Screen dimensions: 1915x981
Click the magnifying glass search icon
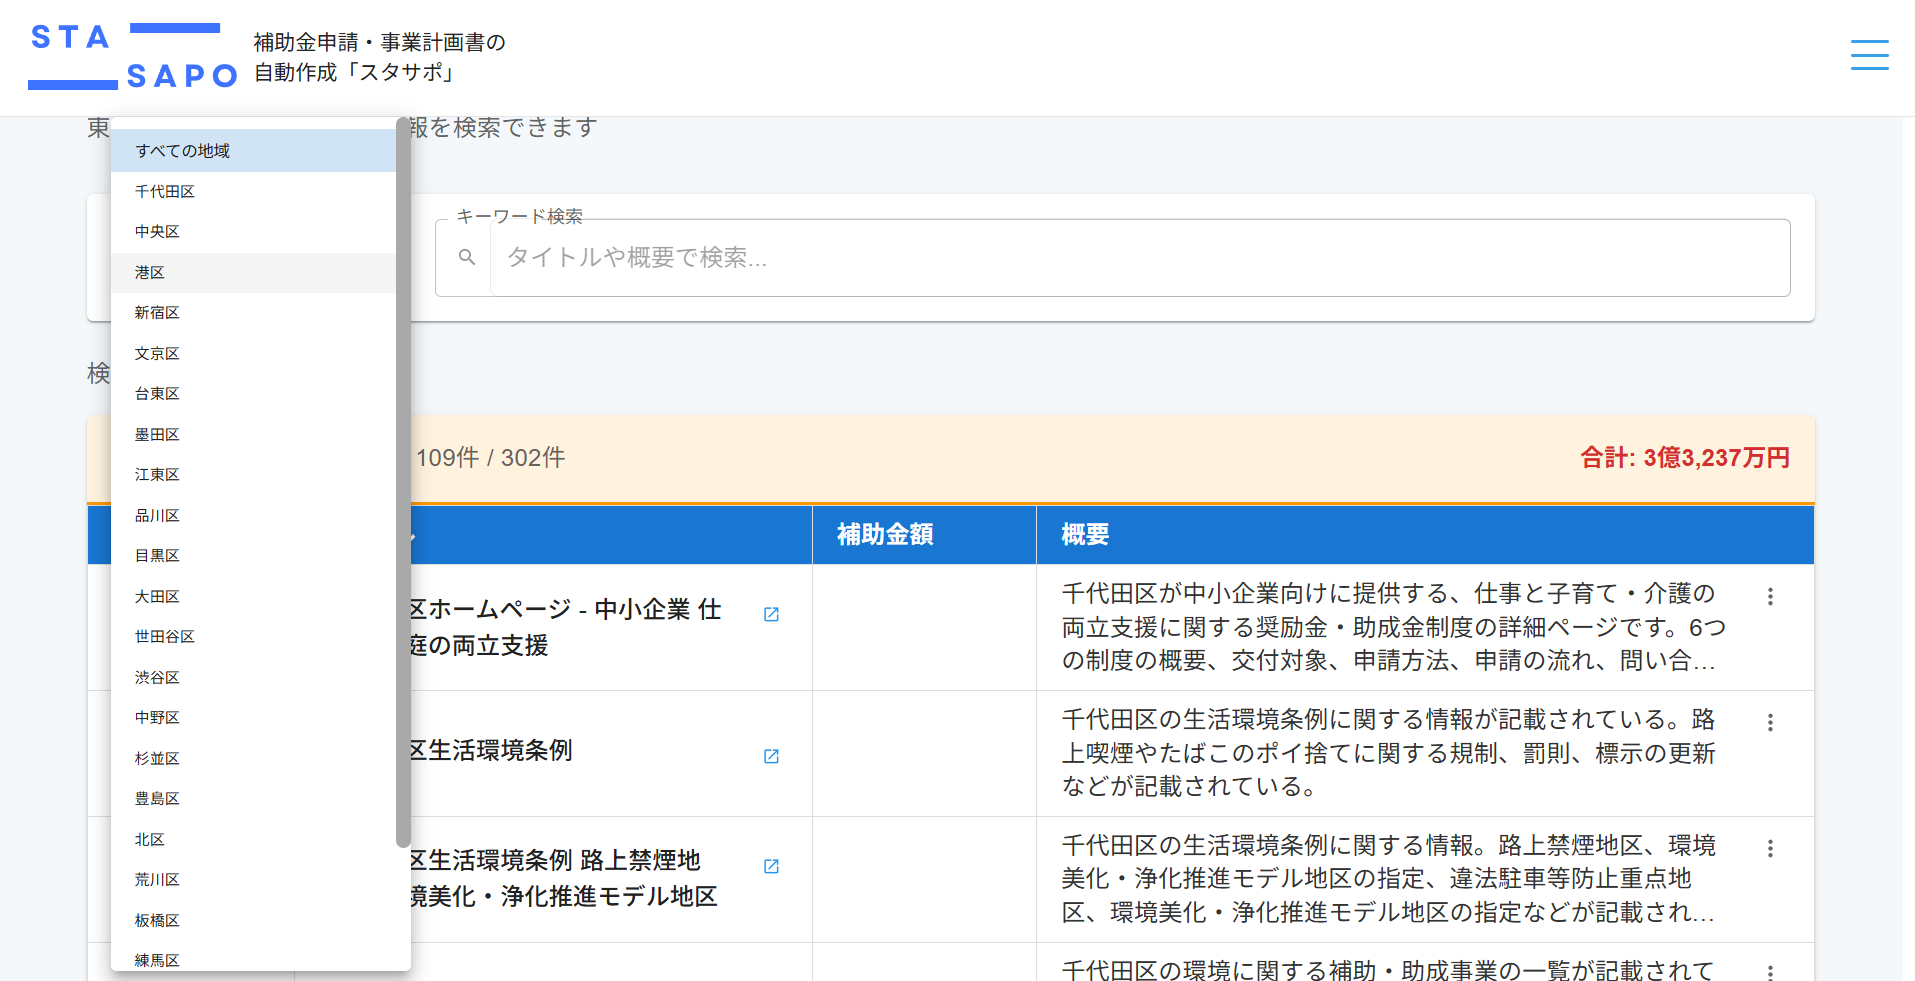click(466, 258)
